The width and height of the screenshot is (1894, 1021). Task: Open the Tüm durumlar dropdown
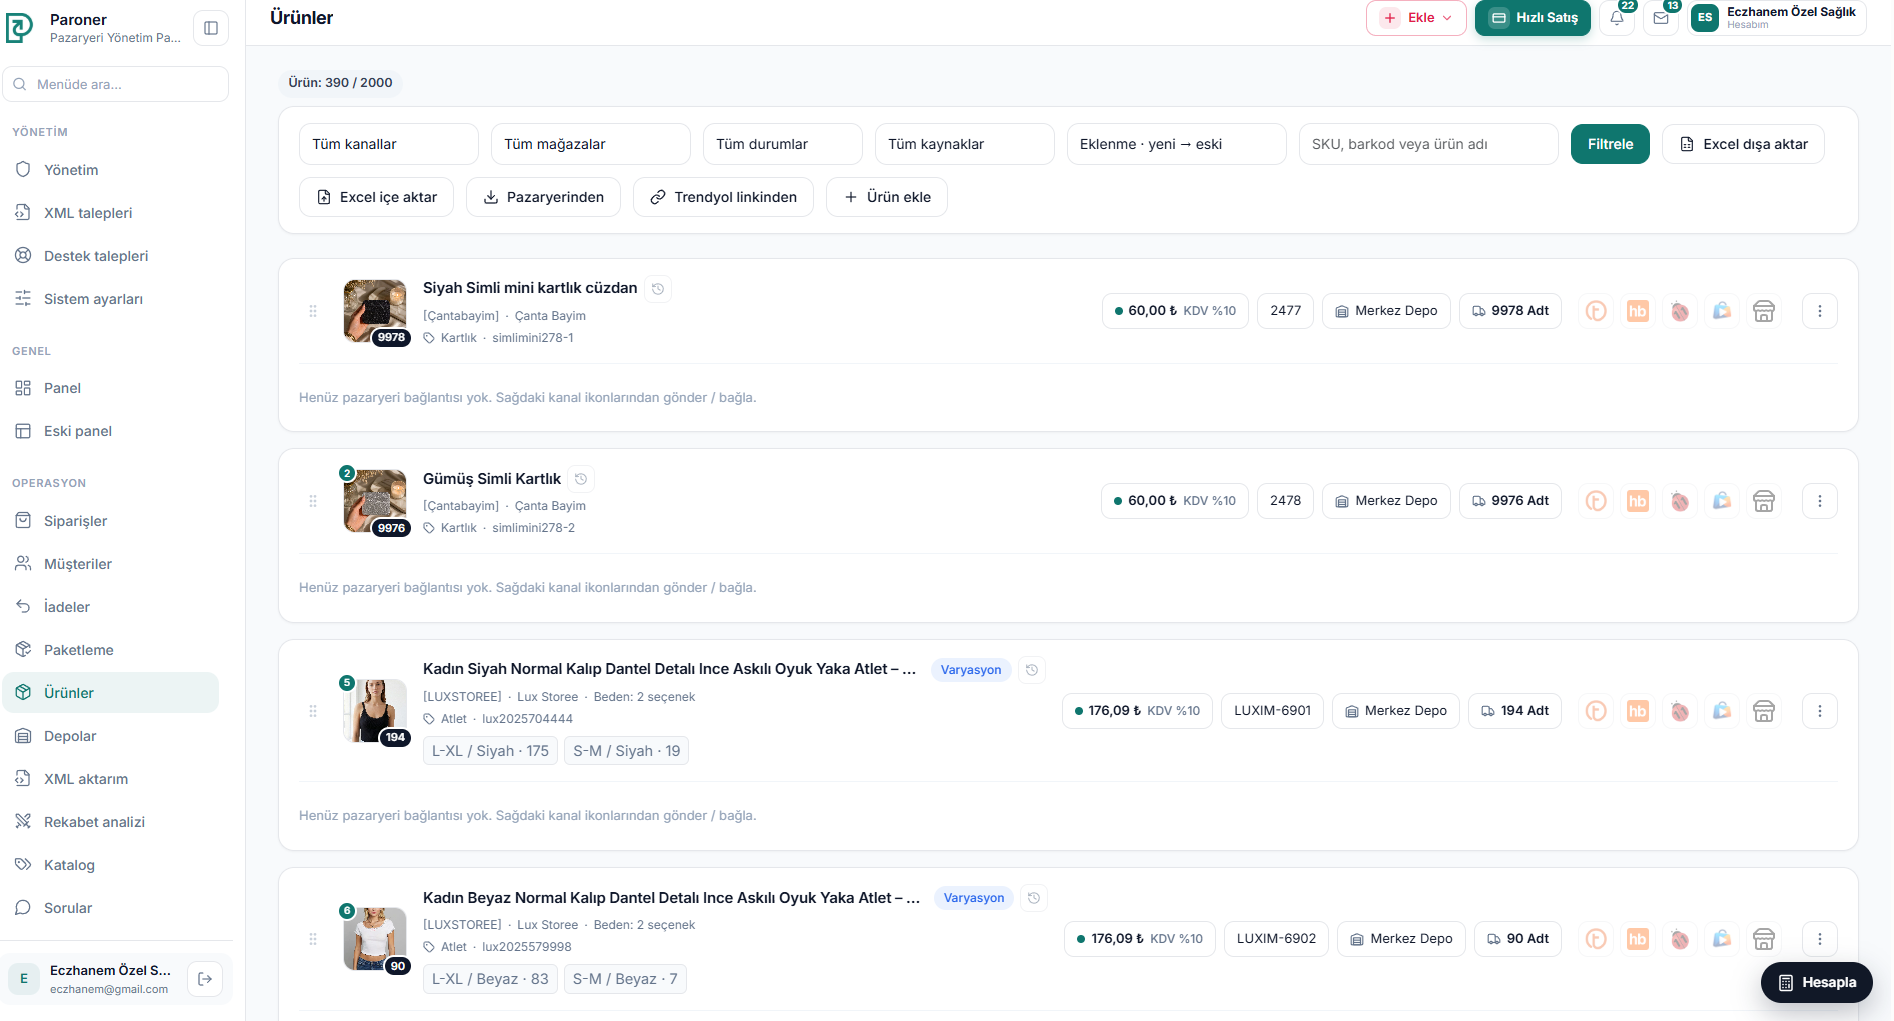click(x=783, y=144)
